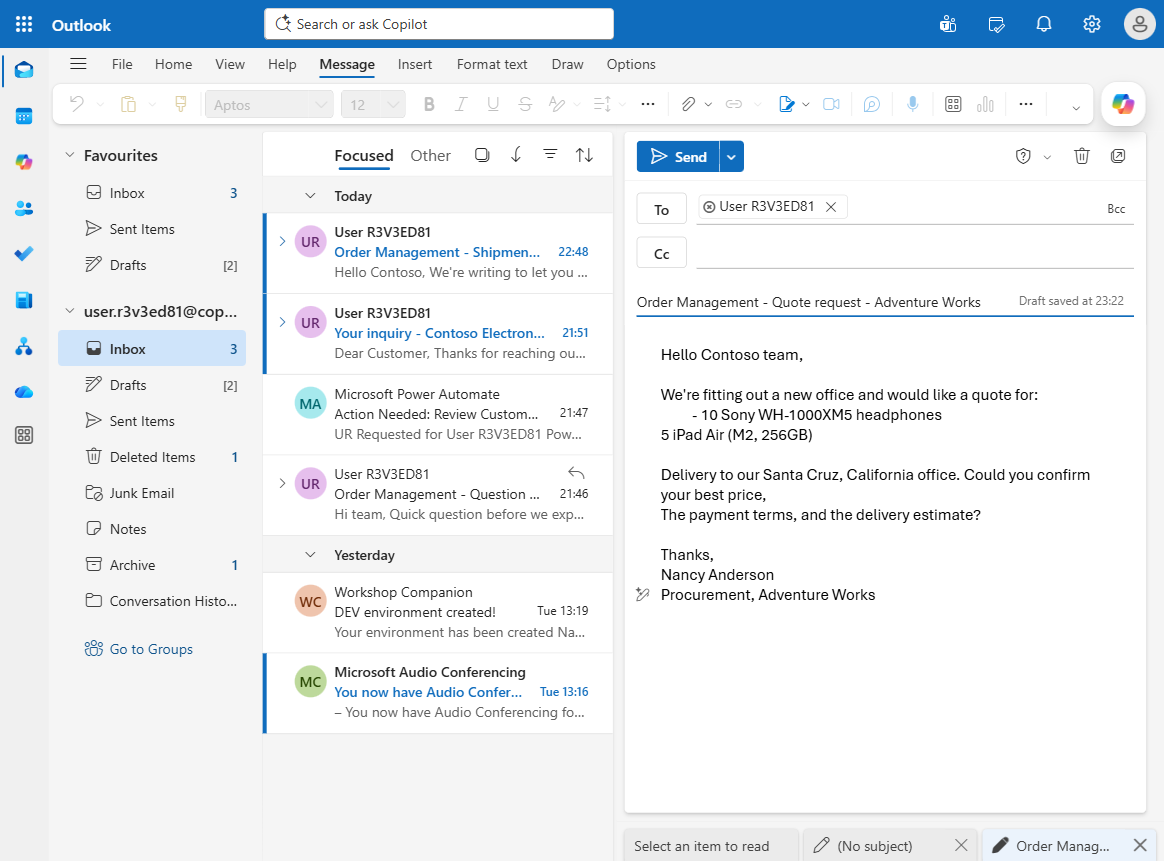
Task: Switch to the Draw tab
Action: point(567,65)
